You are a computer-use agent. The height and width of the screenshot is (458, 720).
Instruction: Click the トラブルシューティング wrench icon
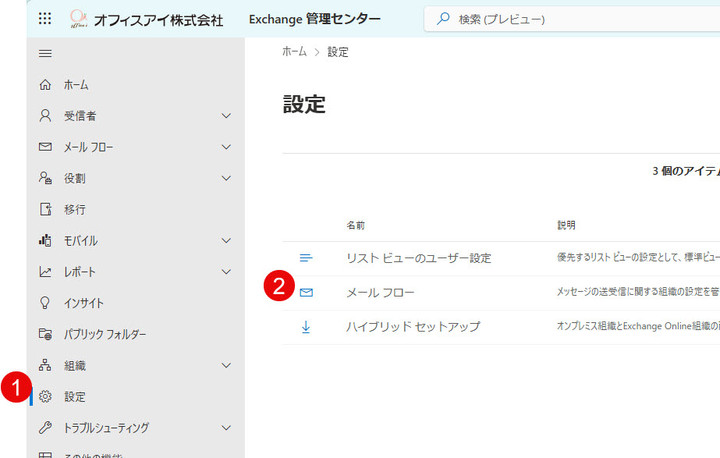pyautogui.click(x=45, y=428)
